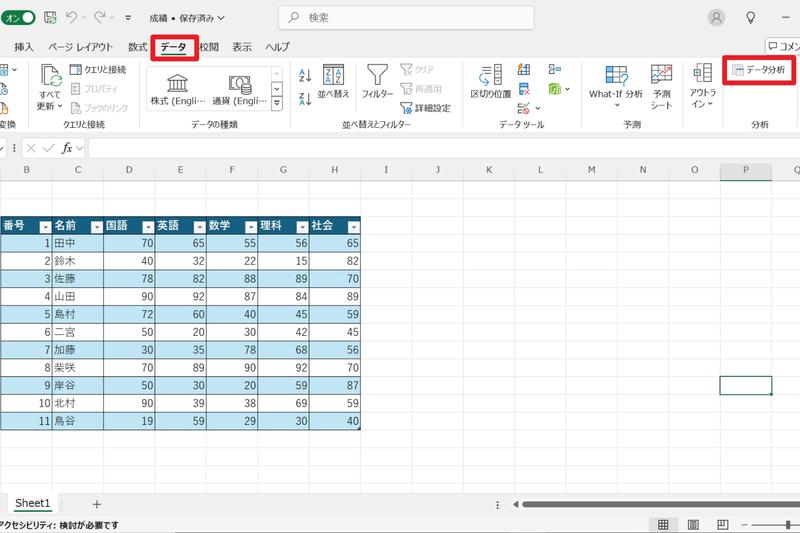The height and width of the screenshot is (533, 800).
Task: Click the lightbulb icon in title bar
Action: point(751,18)
